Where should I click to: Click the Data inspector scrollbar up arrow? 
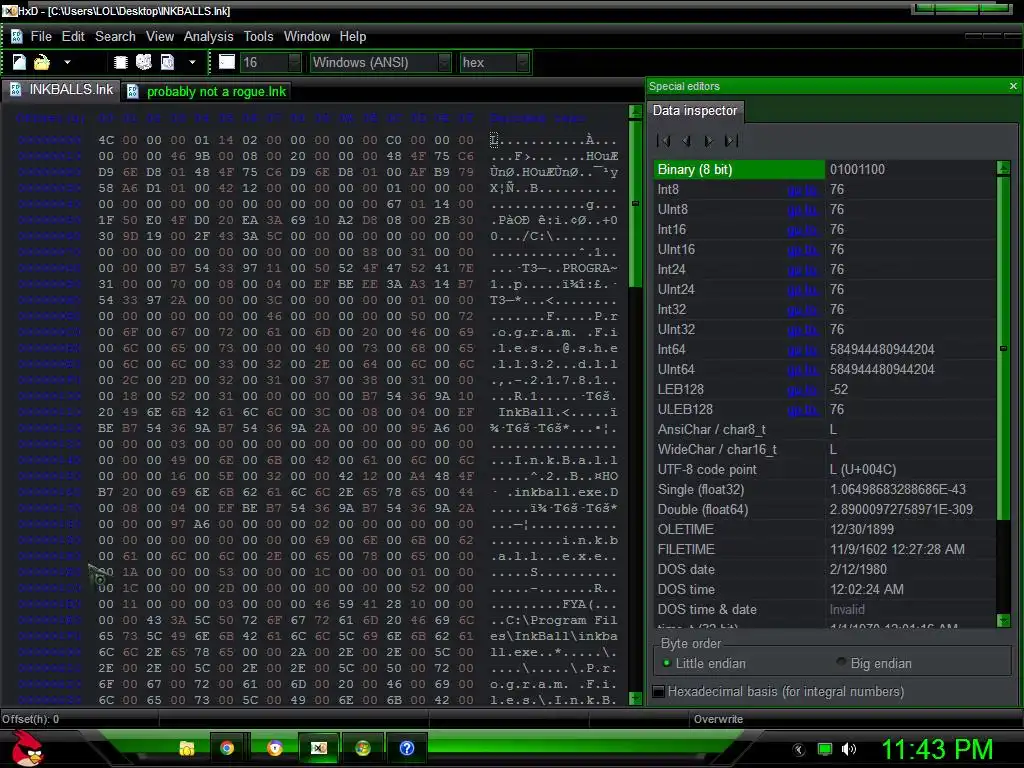coord(1004,168)
